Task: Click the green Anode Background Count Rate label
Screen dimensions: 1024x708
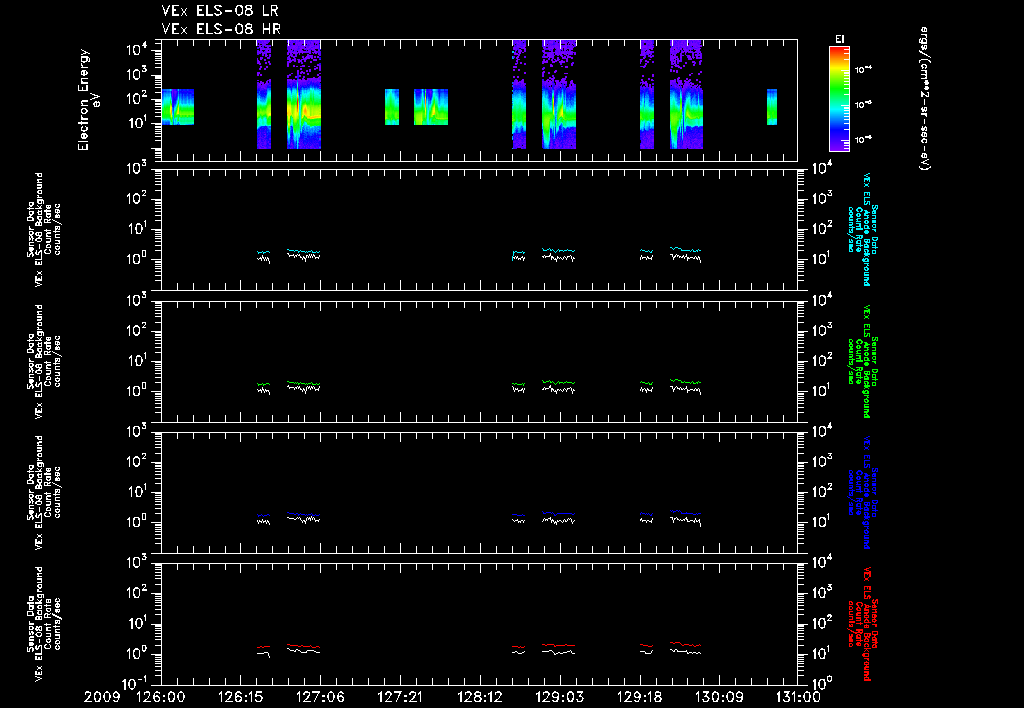Action: tap(863, 361)
